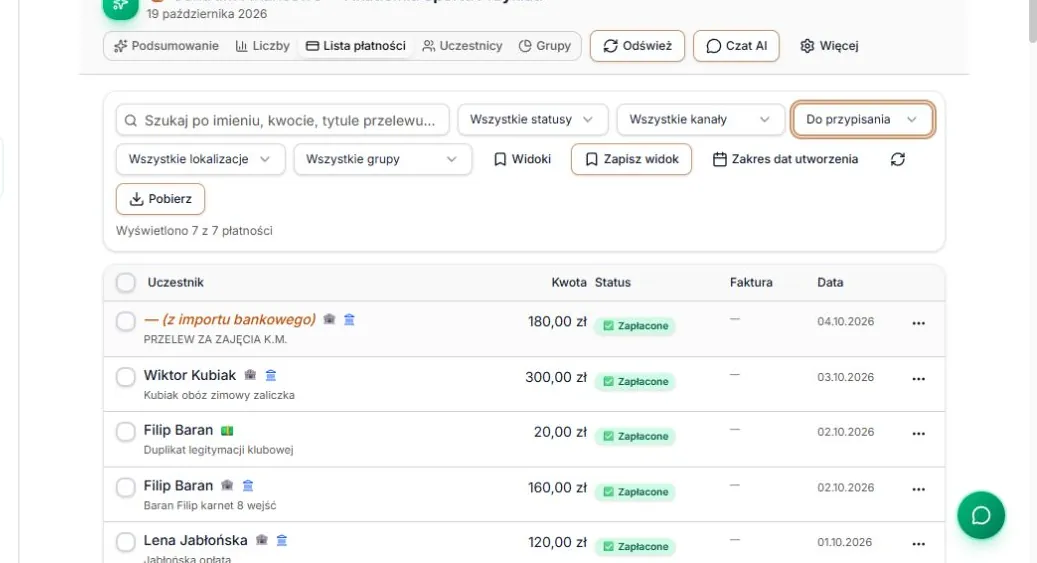This screenshot has width=1037, height=563.
Task: Open row menu for 160,00 zł payment
Action: tap(919, 489)
